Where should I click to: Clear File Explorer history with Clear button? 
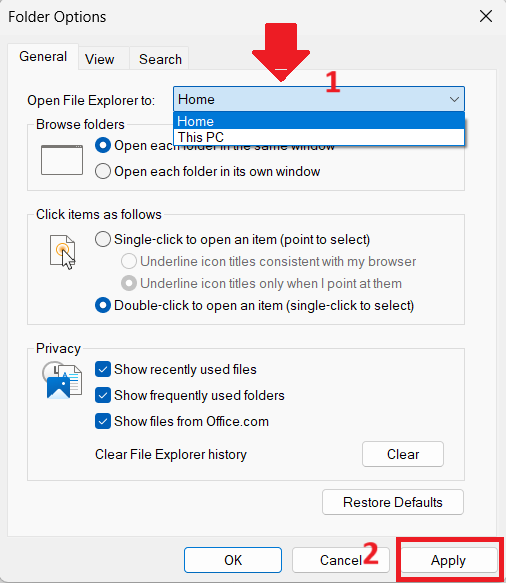click(x=403, y=454)
